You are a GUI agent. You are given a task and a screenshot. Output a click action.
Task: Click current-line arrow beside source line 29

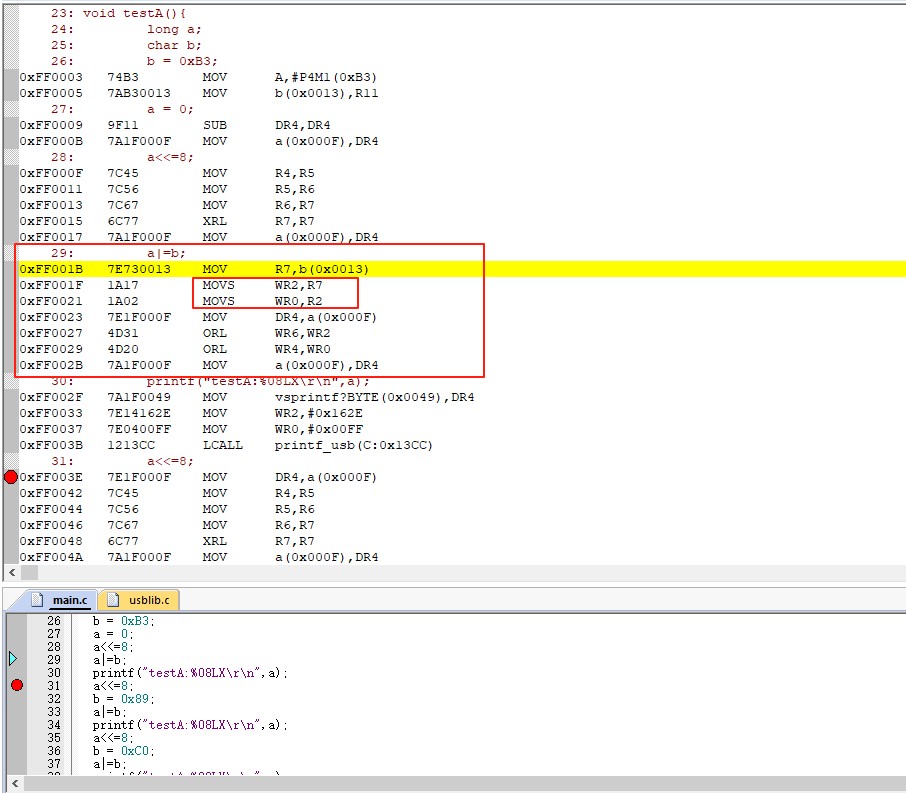pyautogui.click(x=13, y=658)
